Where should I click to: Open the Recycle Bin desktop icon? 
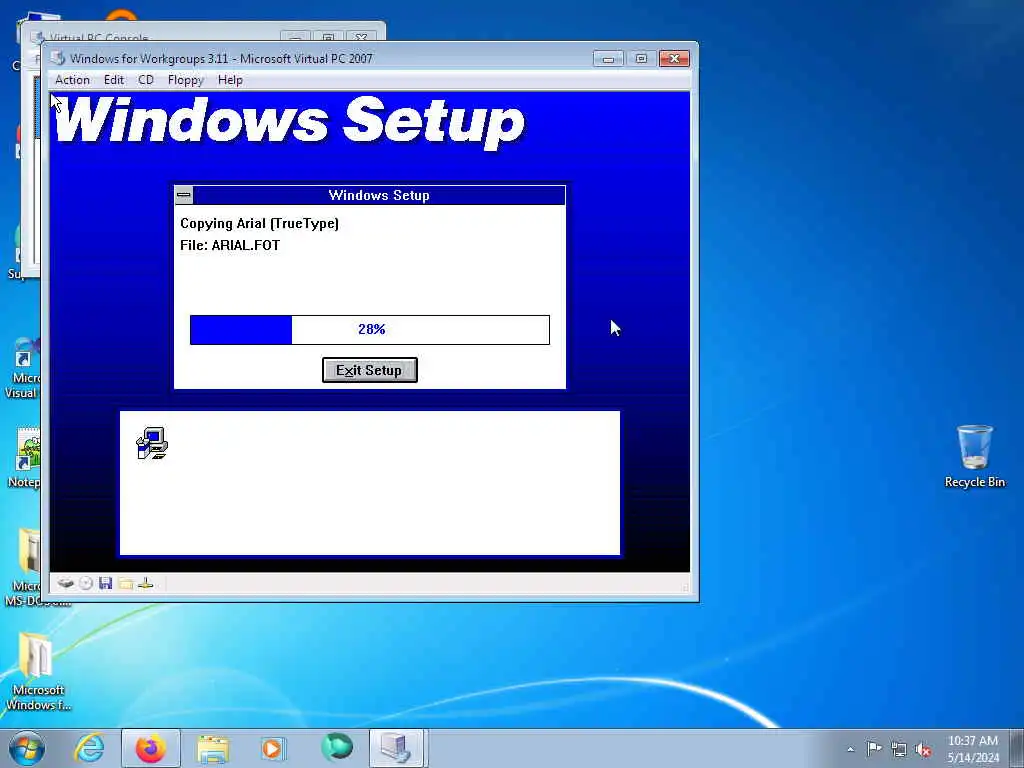(x=974, y=456)
